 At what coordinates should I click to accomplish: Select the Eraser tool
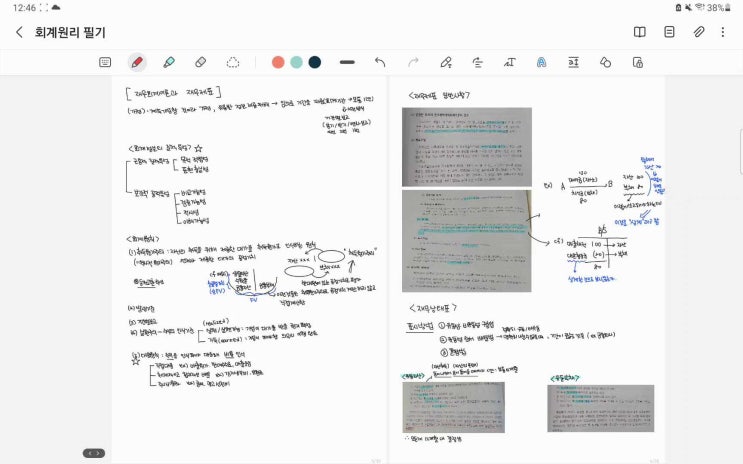tap(201, 62)
